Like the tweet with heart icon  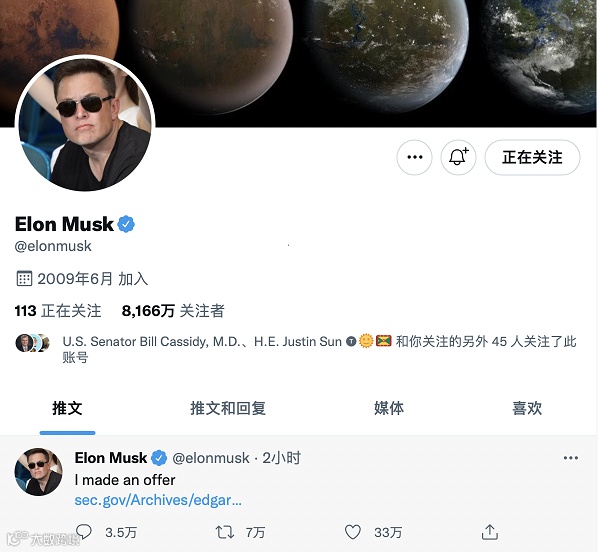pyautogui.click(x=352, y=532)
